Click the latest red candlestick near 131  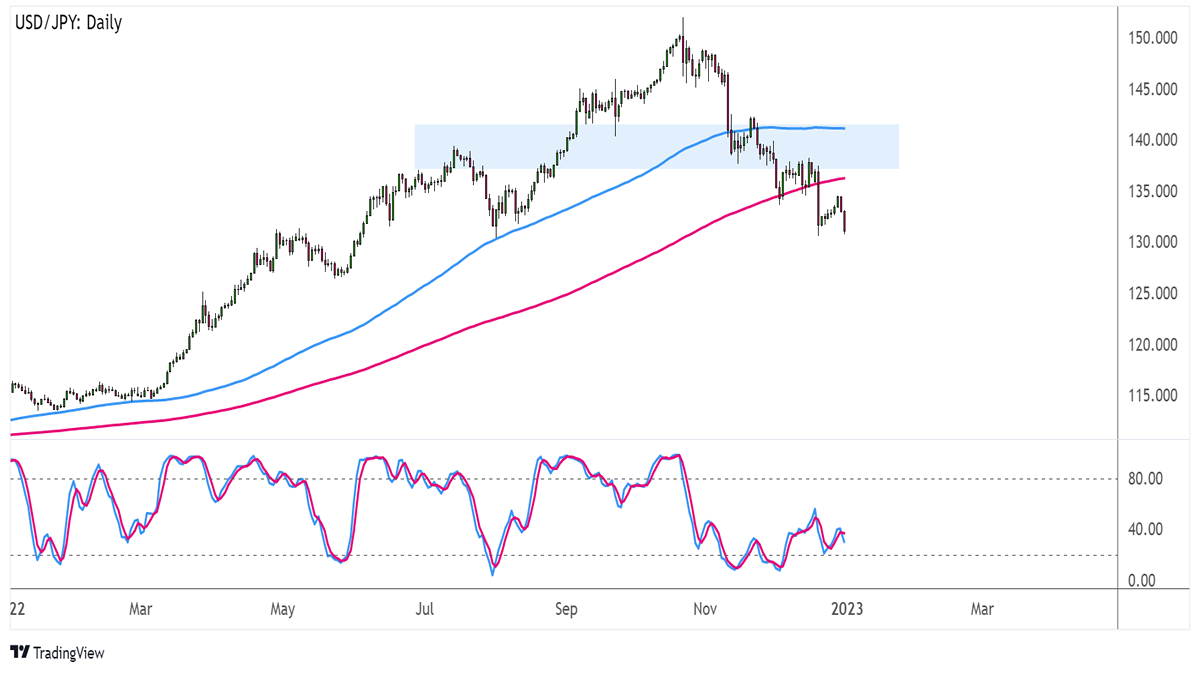pyautogui.click(x=845, y=222)
